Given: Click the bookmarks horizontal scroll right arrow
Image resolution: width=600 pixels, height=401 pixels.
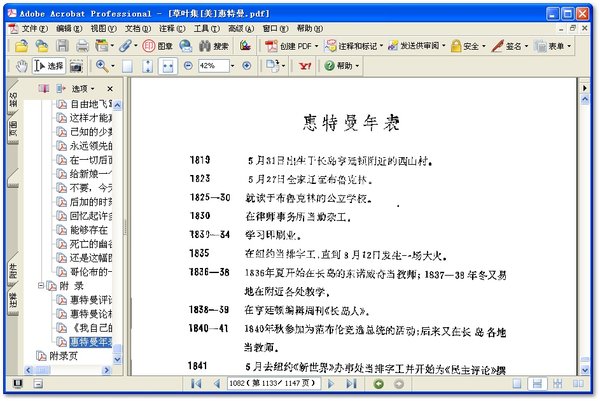Looking at the screenshot, I should 106,370.
